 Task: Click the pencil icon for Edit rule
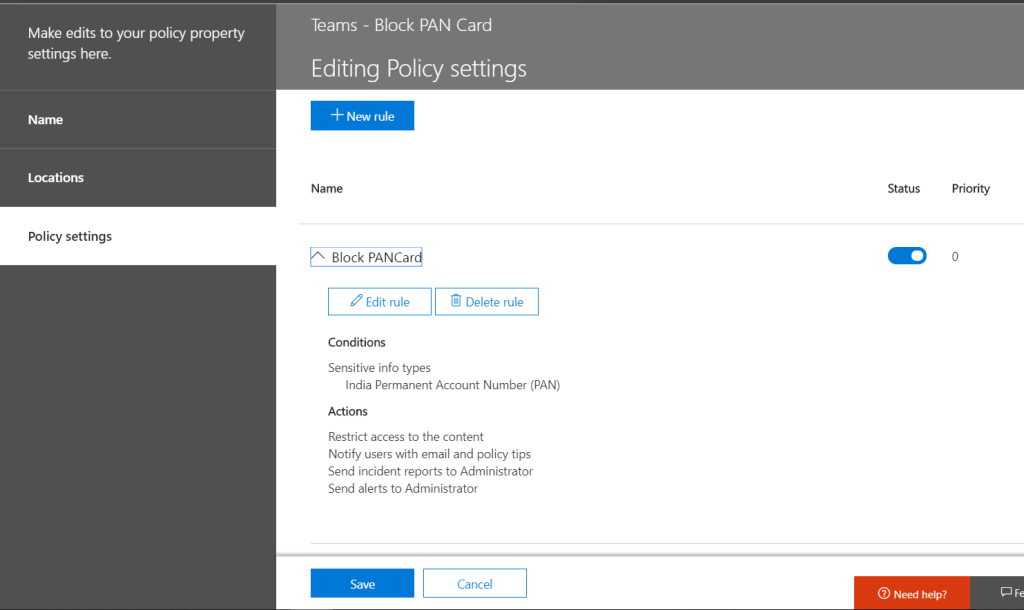point(356,301)
